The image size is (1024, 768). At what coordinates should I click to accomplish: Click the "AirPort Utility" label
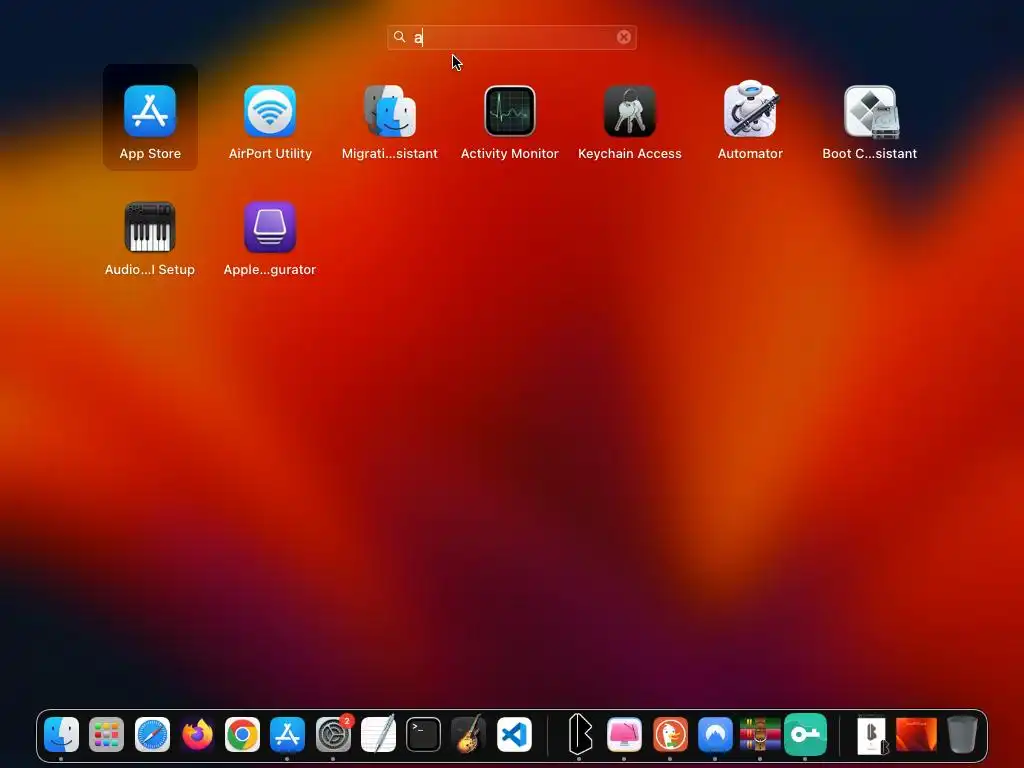(270, 153)
